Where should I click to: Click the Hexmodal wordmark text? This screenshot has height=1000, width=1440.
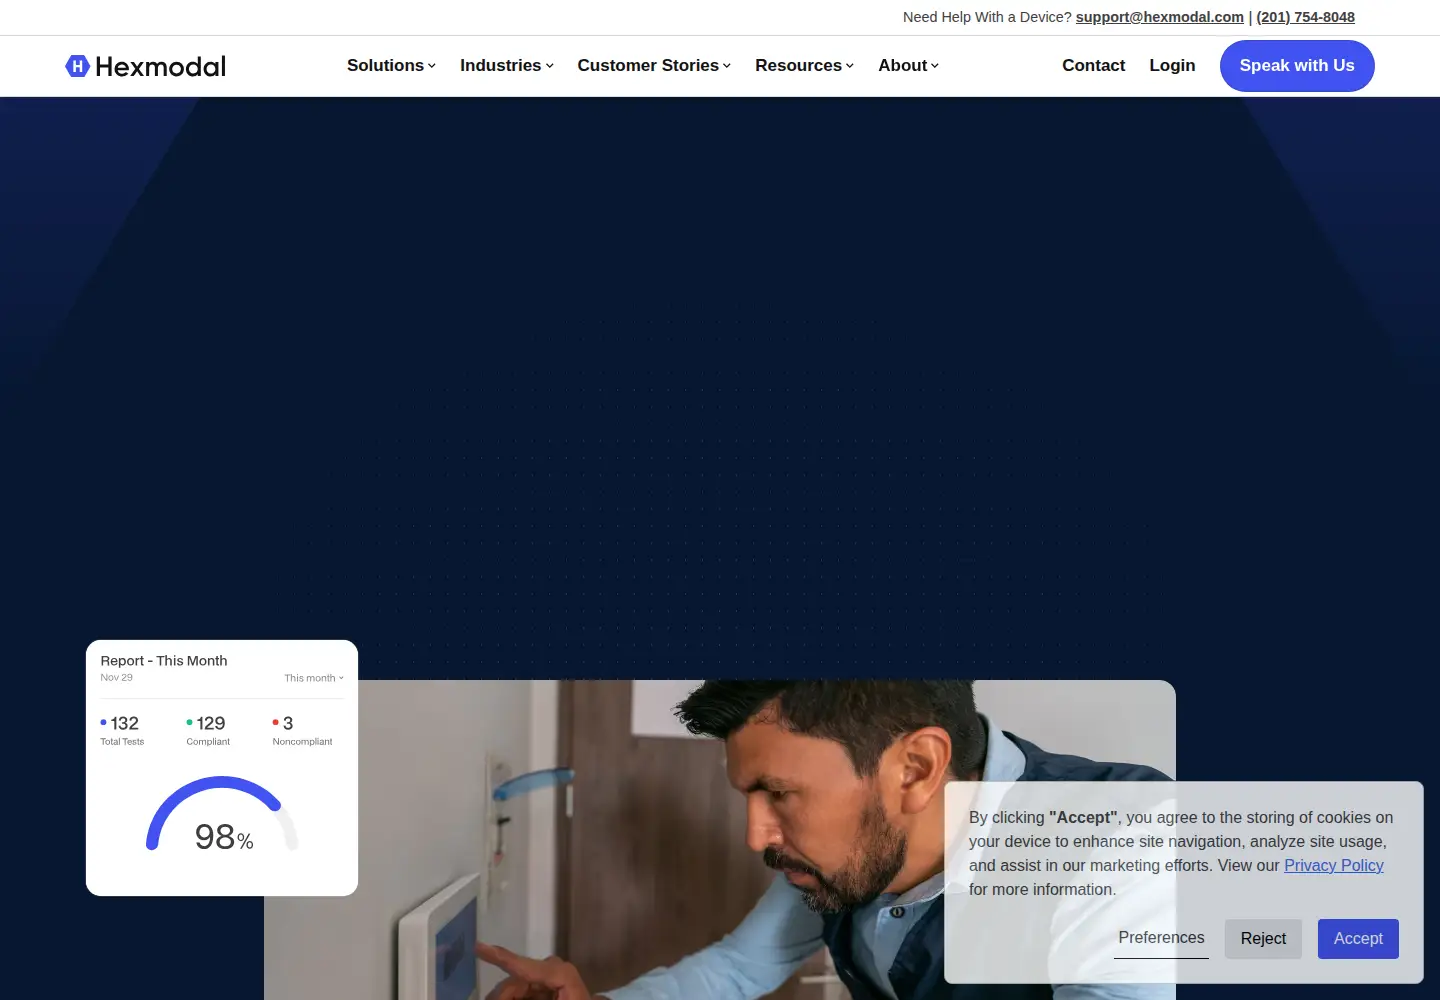click(161, 66)
